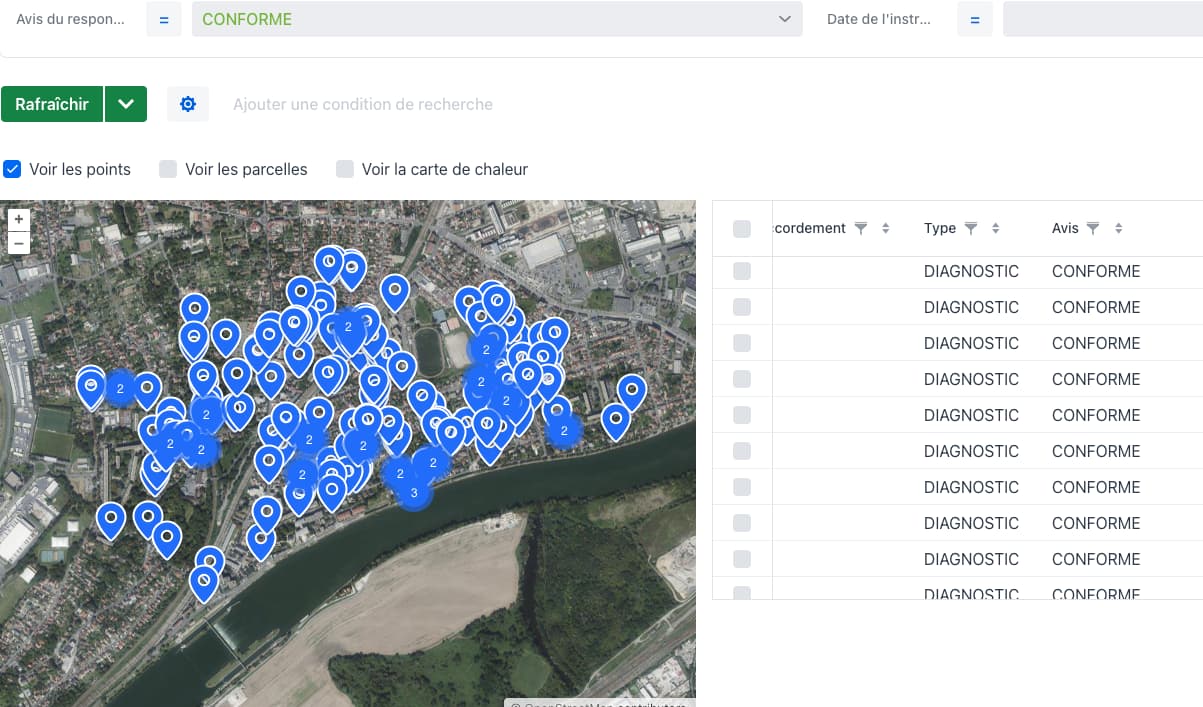This screenshot has width=1203, height=707.
Task: Click the cluster marker labeled 3
Action: pyautogui.click(x=414, y=493)
